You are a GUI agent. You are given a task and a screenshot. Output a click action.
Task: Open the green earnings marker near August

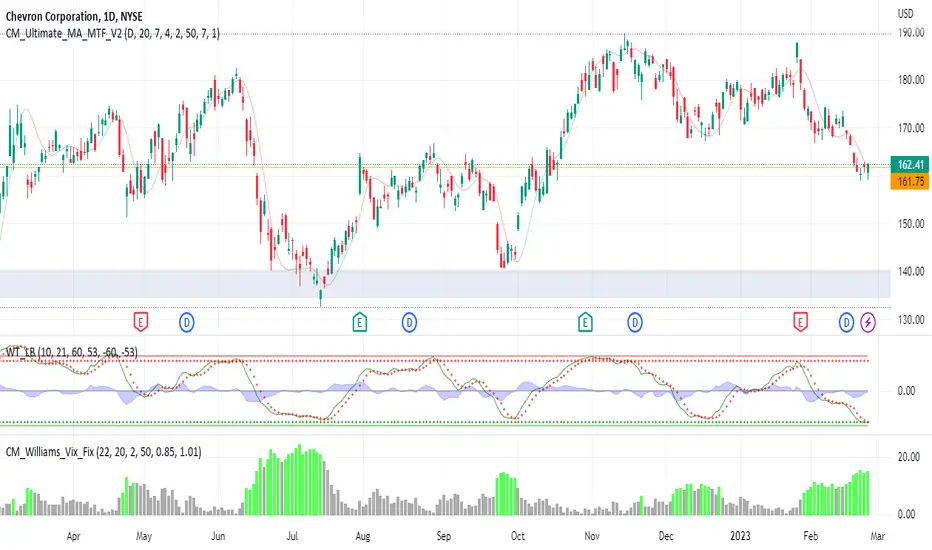(360, 322)
